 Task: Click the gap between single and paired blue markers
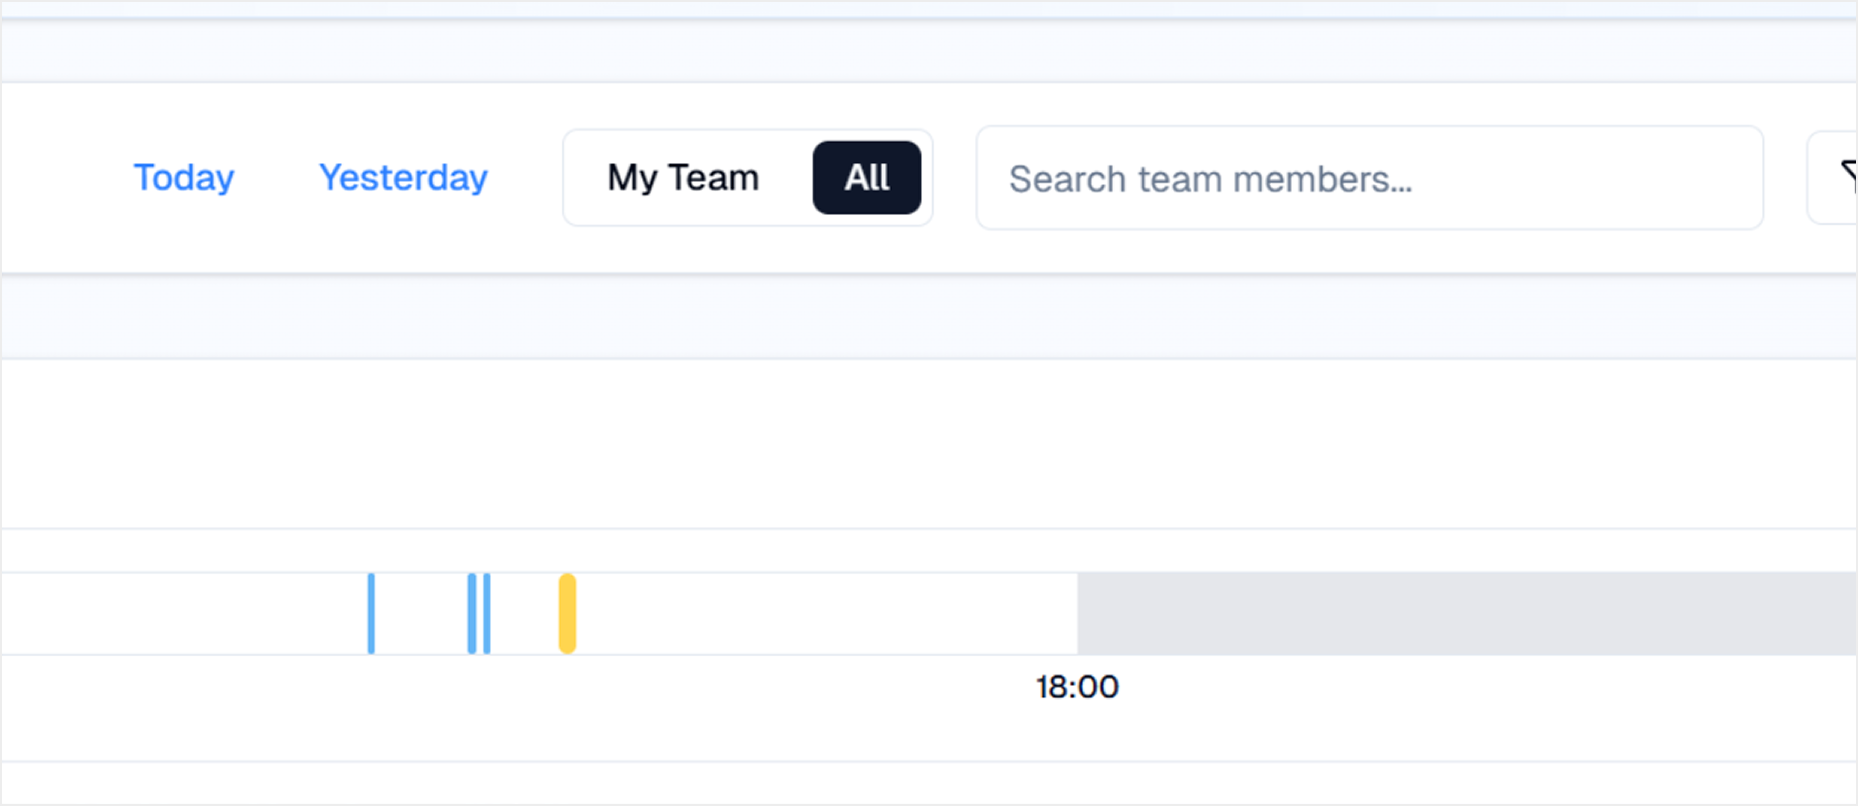[420, 613]
